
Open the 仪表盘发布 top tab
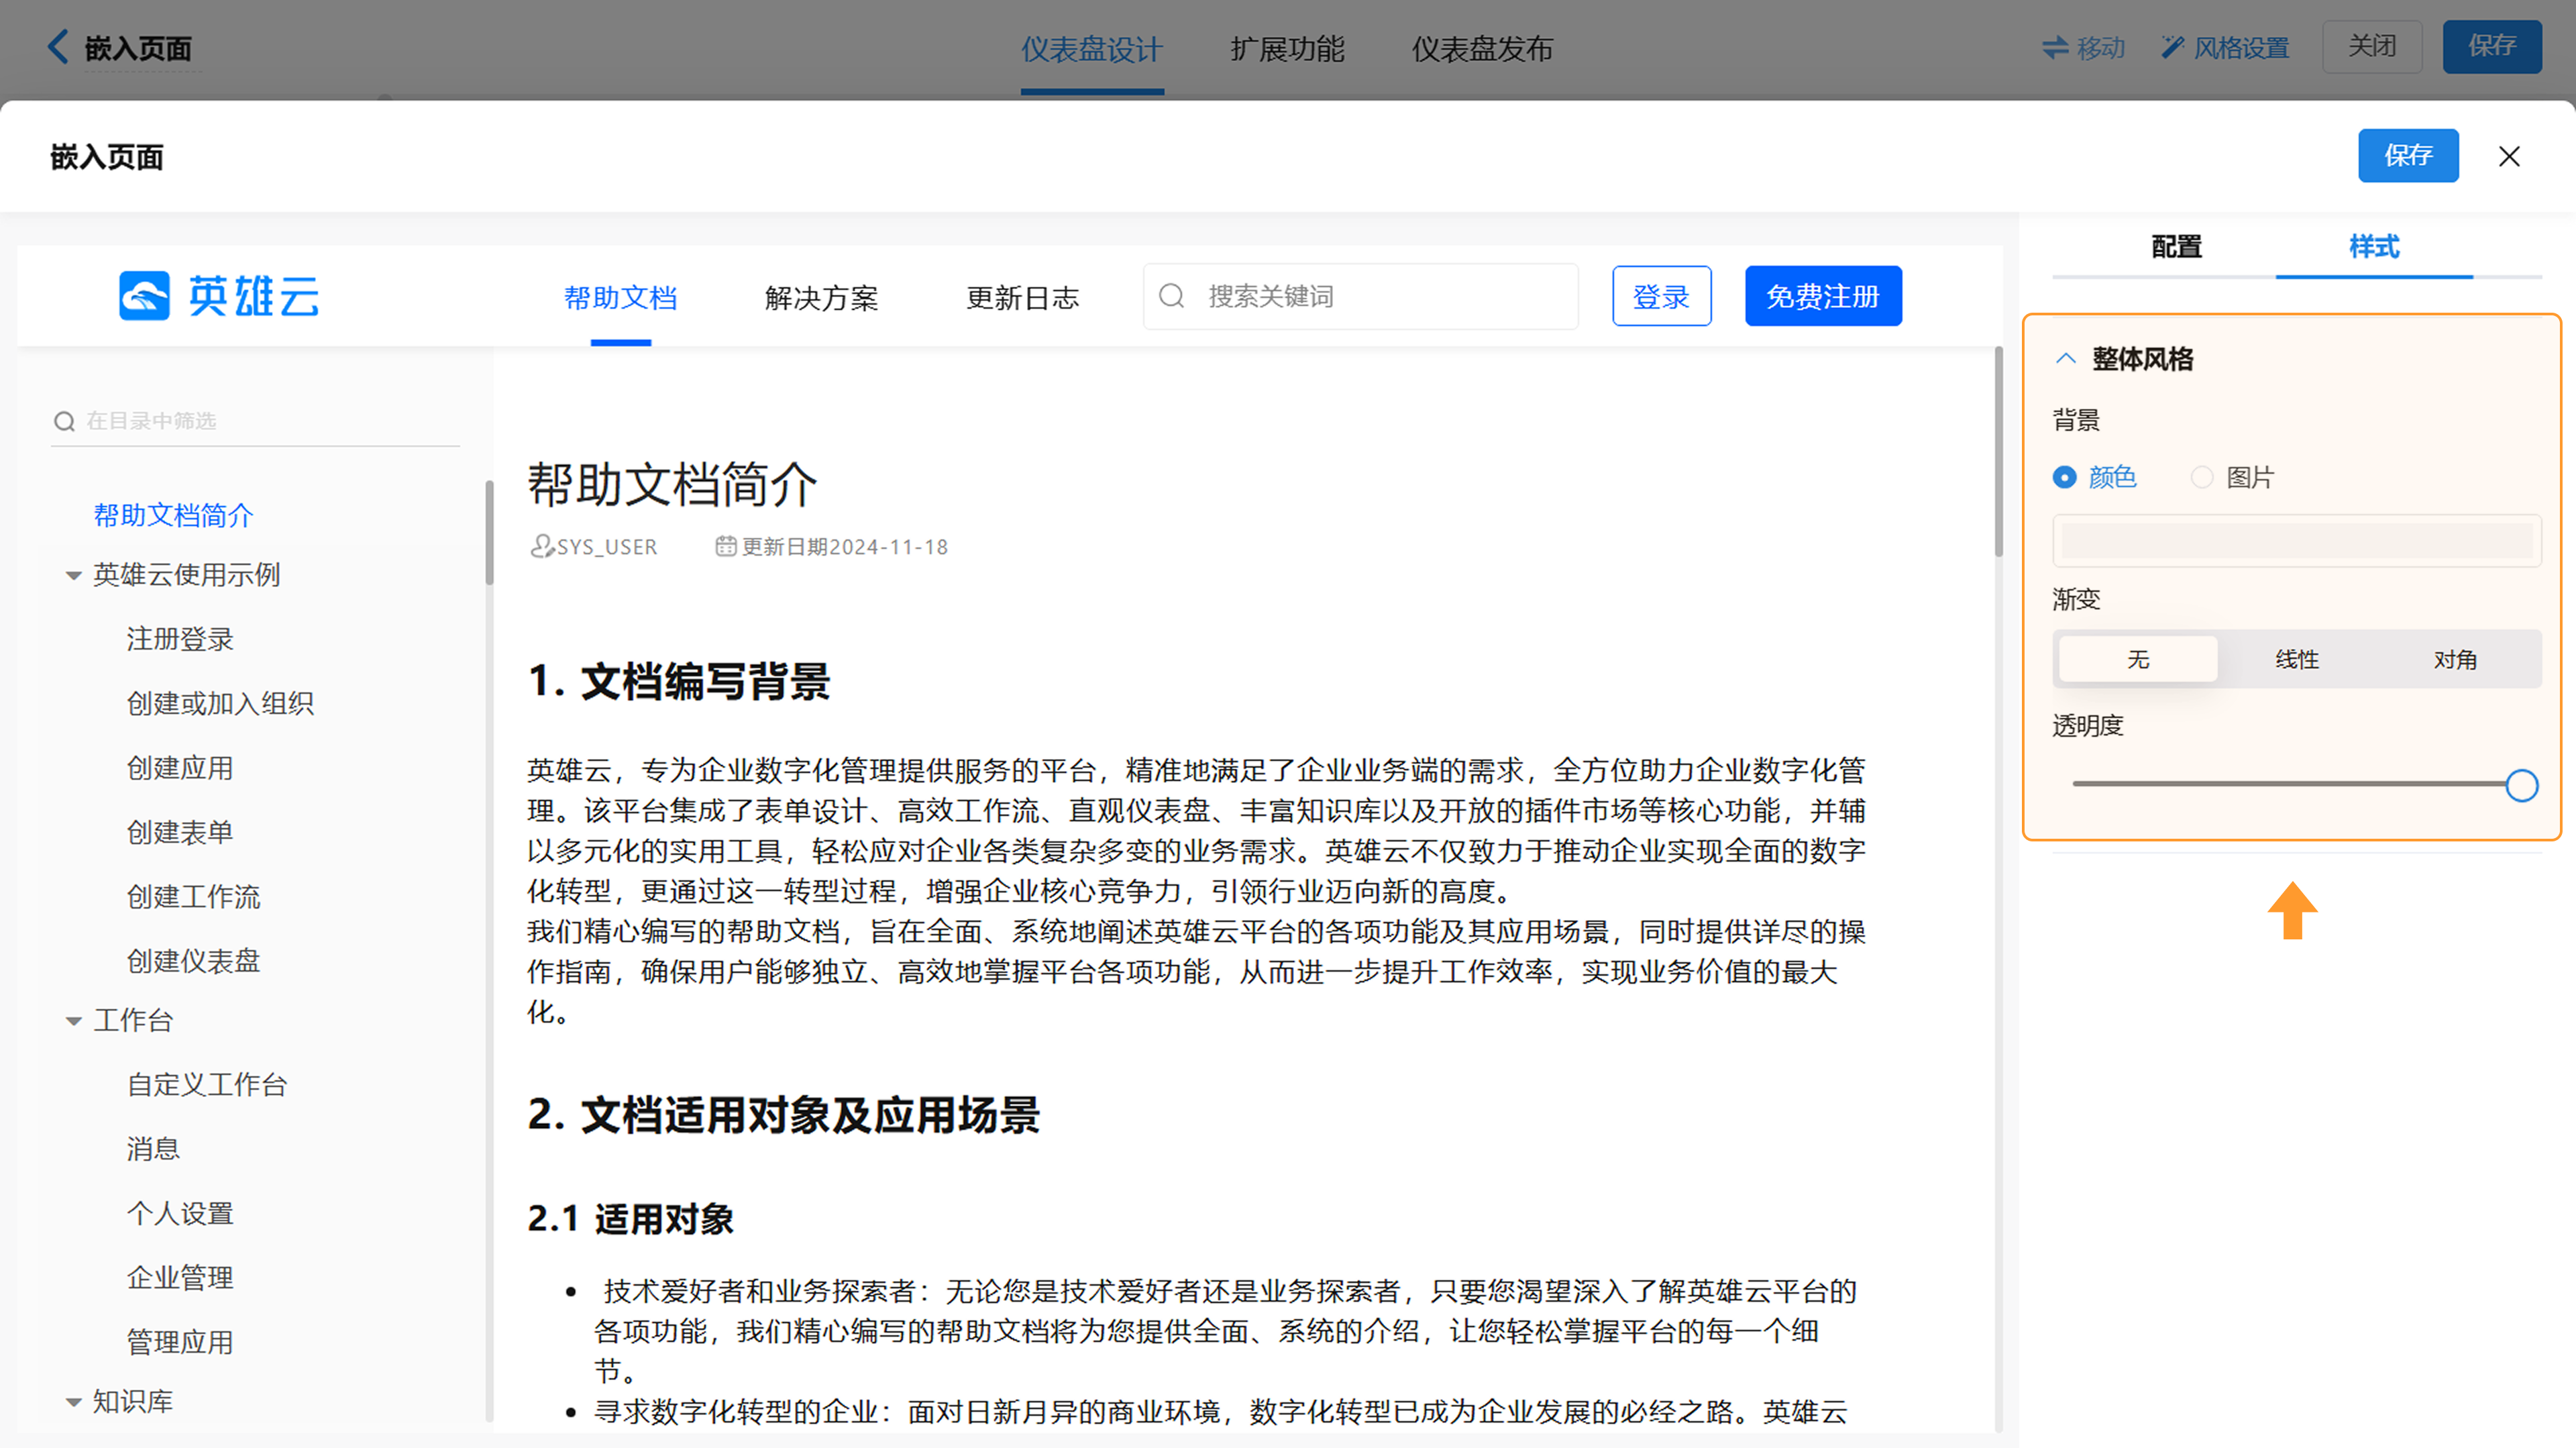tap(1482, 49)
